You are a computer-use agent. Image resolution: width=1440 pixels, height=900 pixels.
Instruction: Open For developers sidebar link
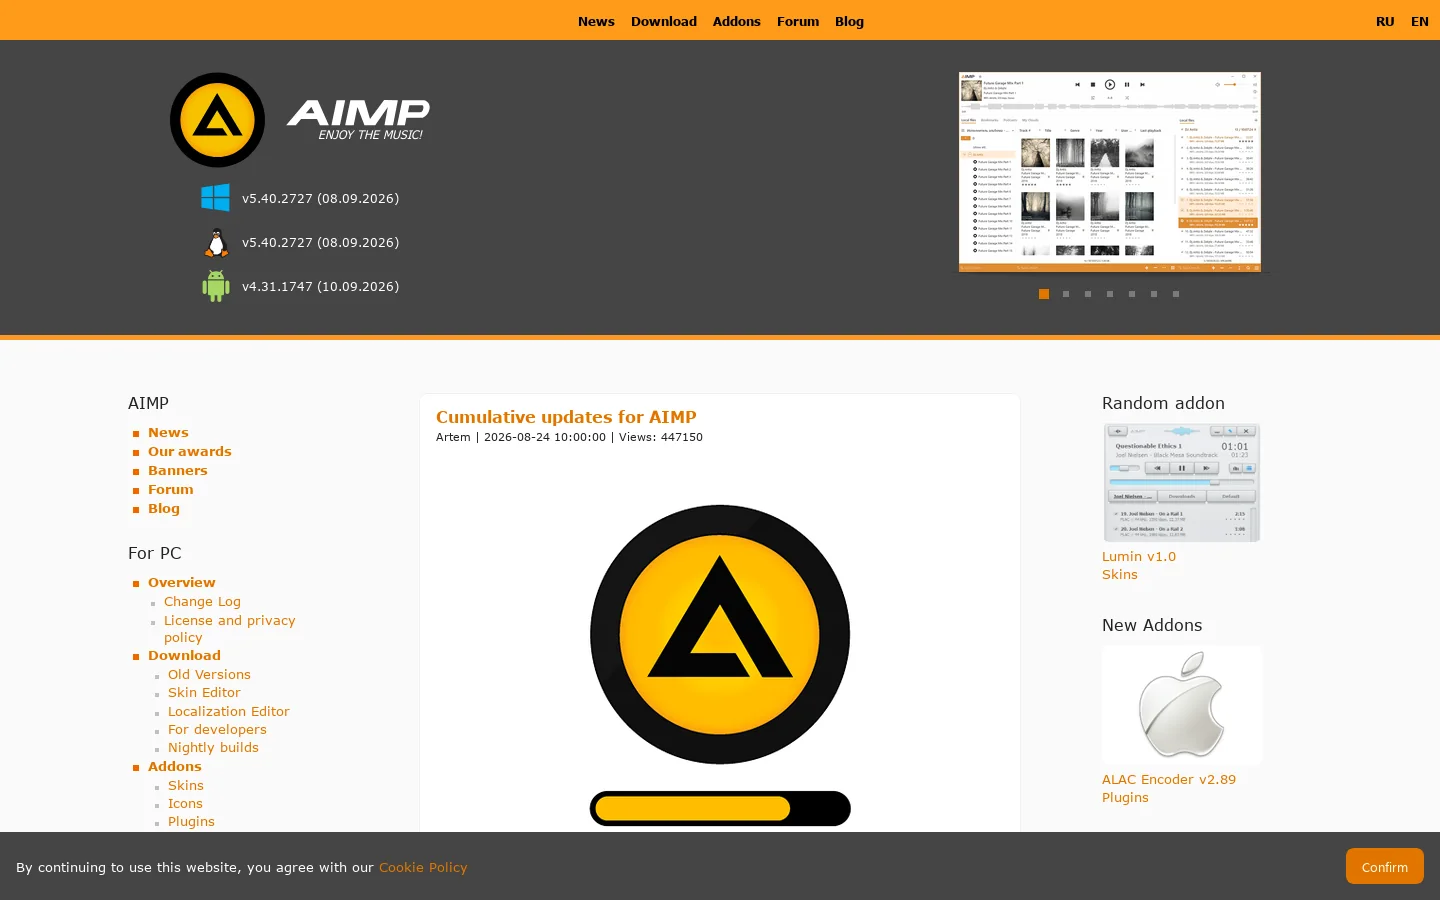click(217, 729)
